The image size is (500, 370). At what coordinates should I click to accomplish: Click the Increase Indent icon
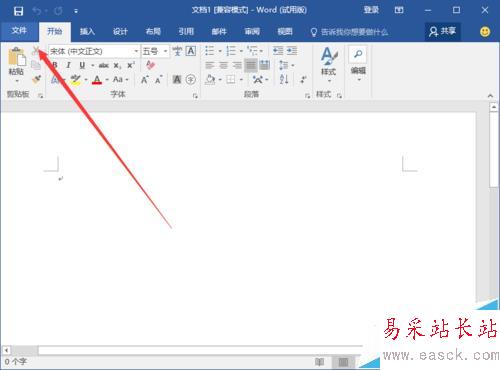pos(292,51)
